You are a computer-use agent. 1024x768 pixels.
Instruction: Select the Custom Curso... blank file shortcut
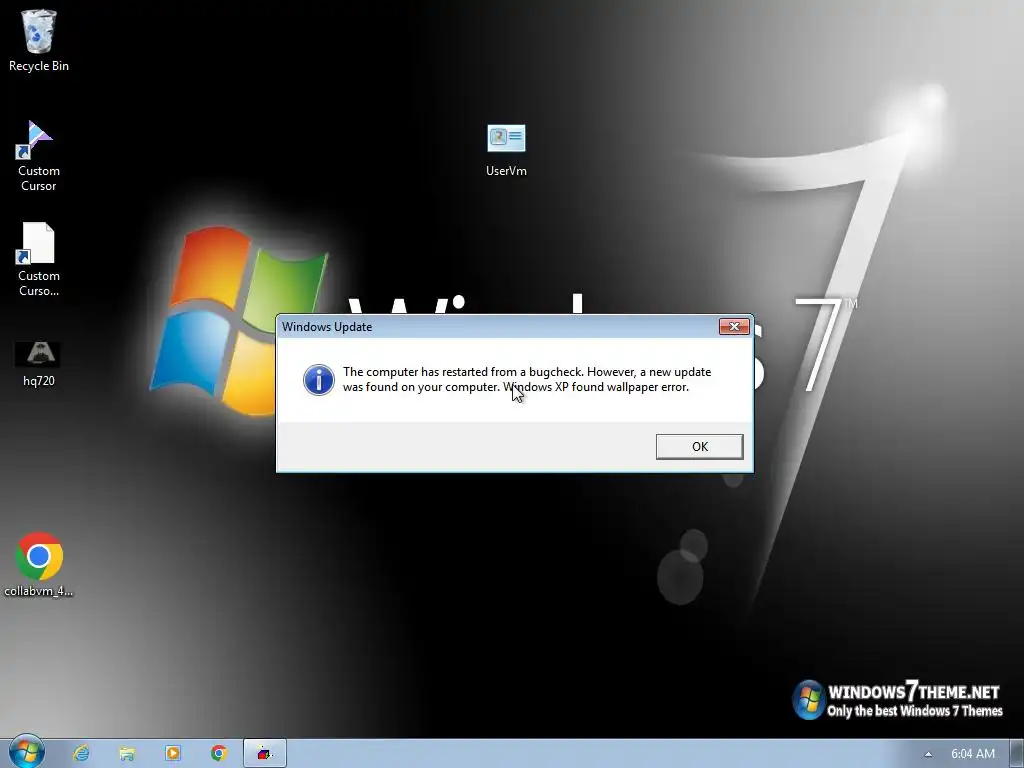39,259
